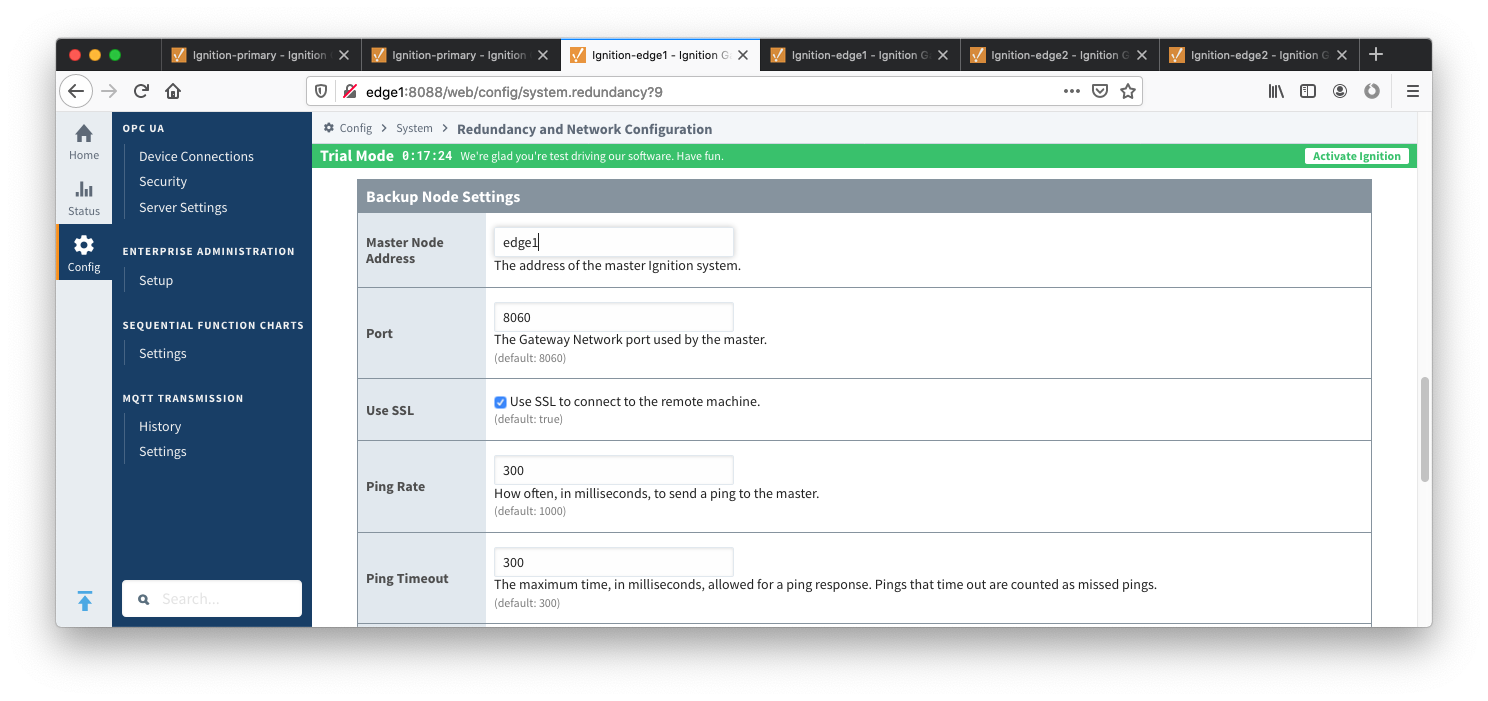1488x701 pixels.
Task: Reload the current page
Action: pos(141,91)
